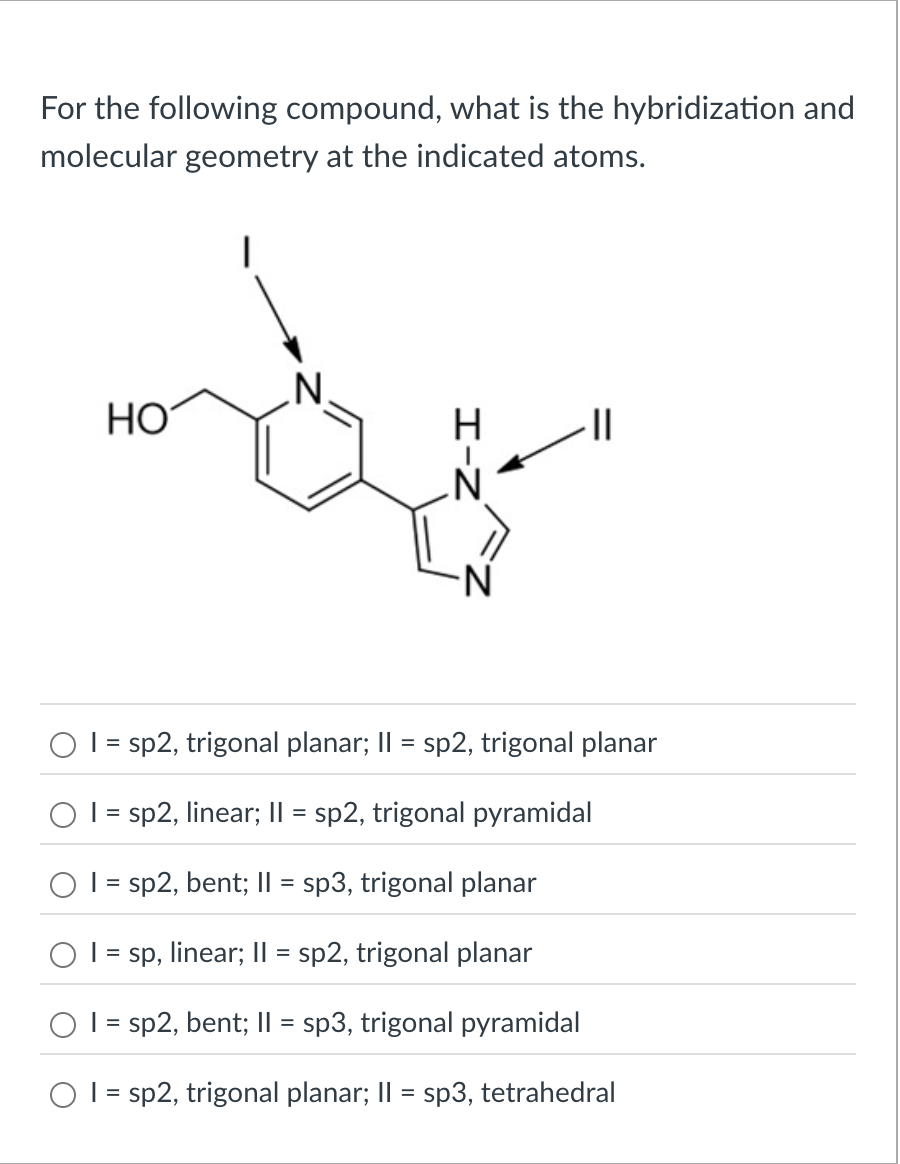Click the Roman numeral II label beside molecule
Viewport: 900px width, 1164px height.
tap(606, 428)
